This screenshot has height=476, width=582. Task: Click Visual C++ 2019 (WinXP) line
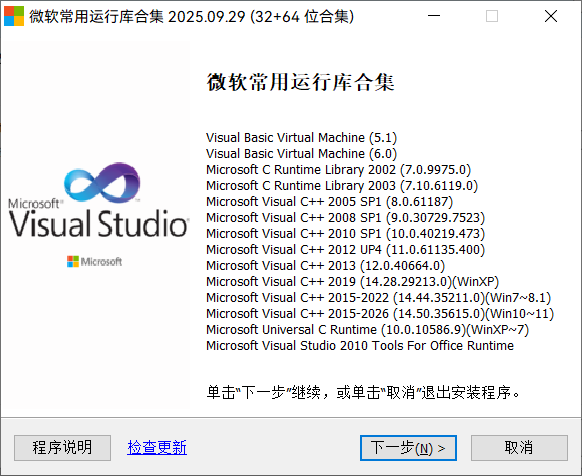tap(353, 281)
